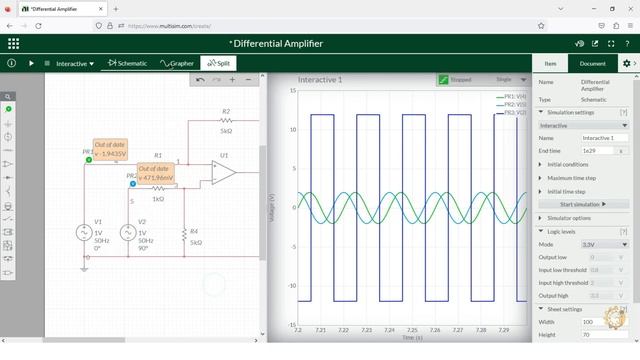Open the Interactive simulation type dropdown
640x360 pixels.
75,64
